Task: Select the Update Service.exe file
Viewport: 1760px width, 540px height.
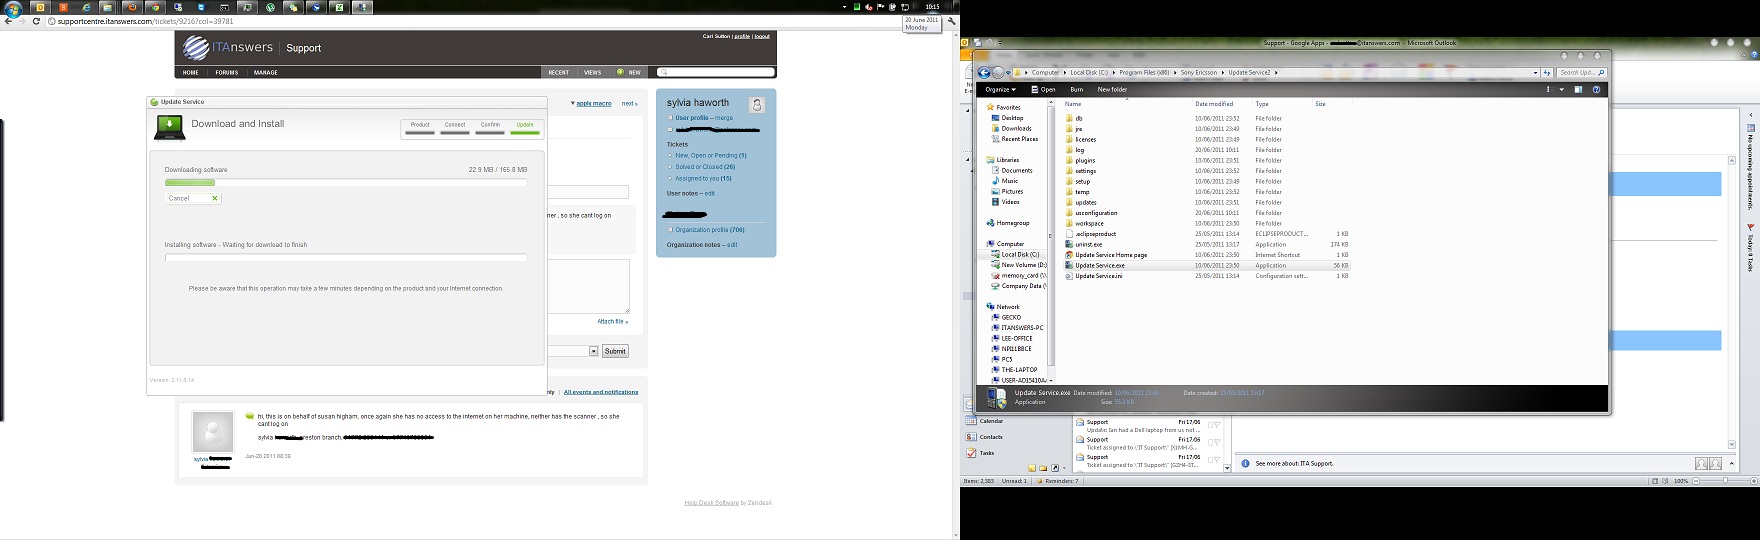Action: 1100,266
